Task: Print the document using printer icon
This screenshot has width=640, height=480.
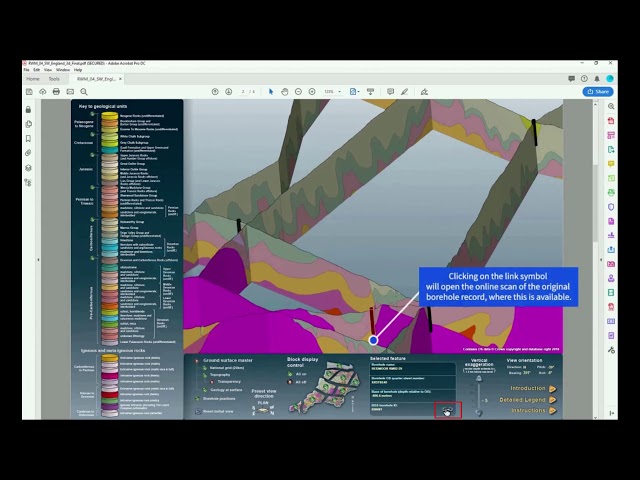Action: click(56, 92)
